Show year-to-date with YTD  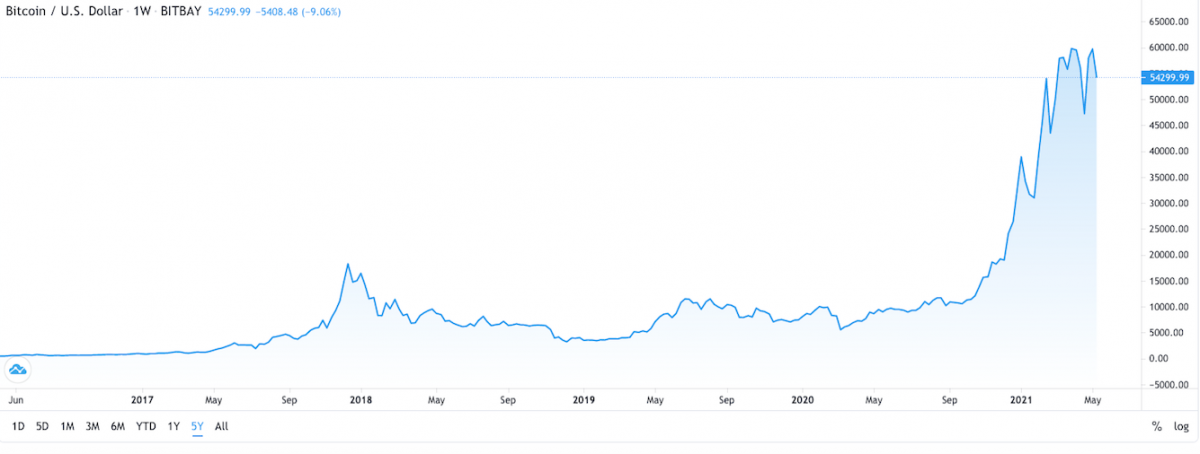pyautogui.click(x=146, y=426)
